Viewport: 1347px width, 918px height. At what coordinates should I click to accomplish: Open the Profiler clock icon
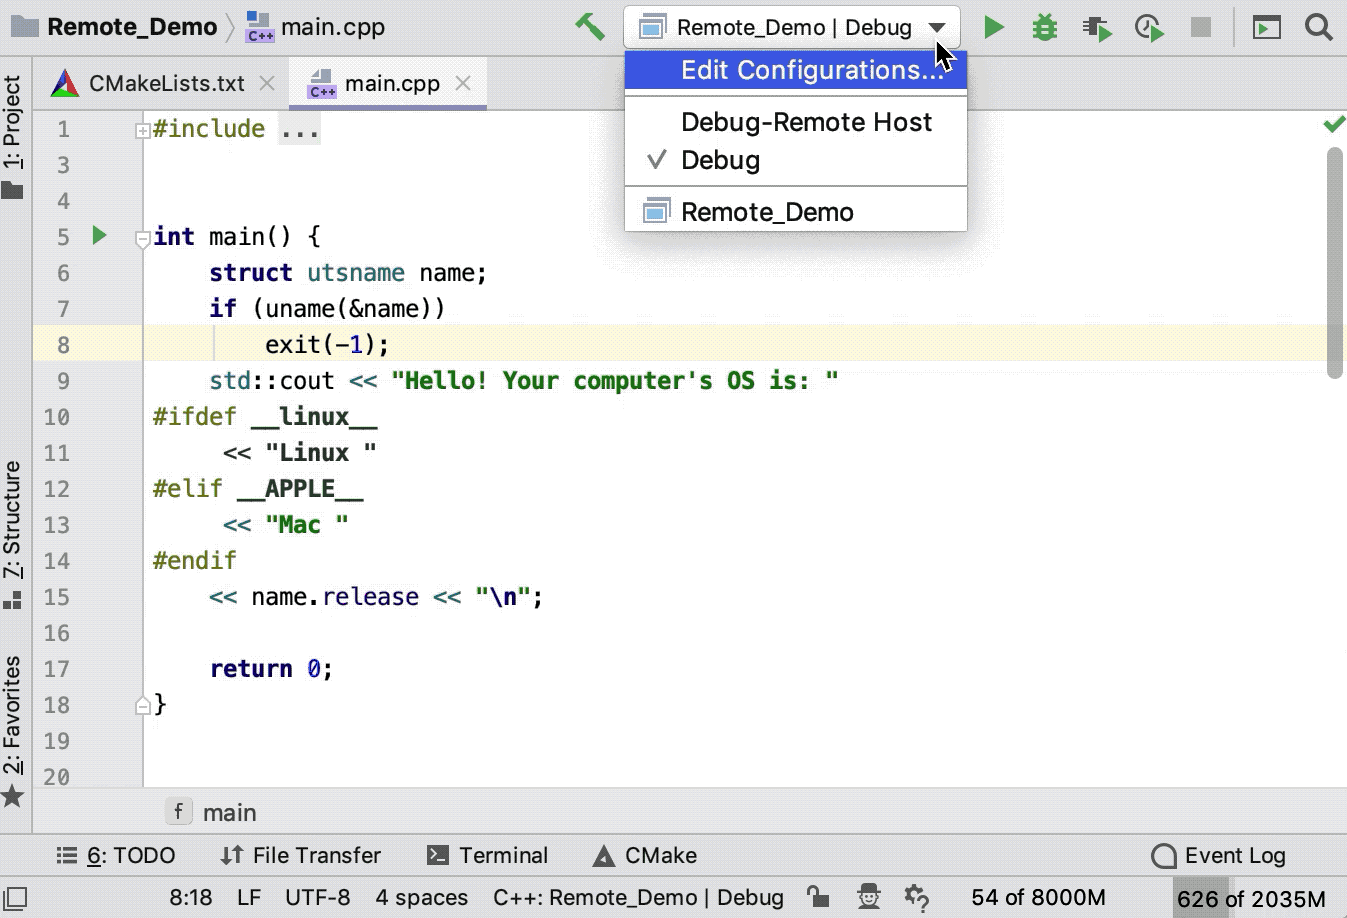point(1148,27)
